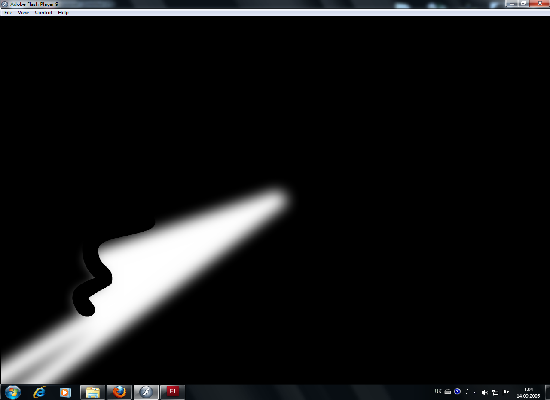Viewport: 550px width, 400px height.
Task: Open the Control menu
Action: pos(43,13)
